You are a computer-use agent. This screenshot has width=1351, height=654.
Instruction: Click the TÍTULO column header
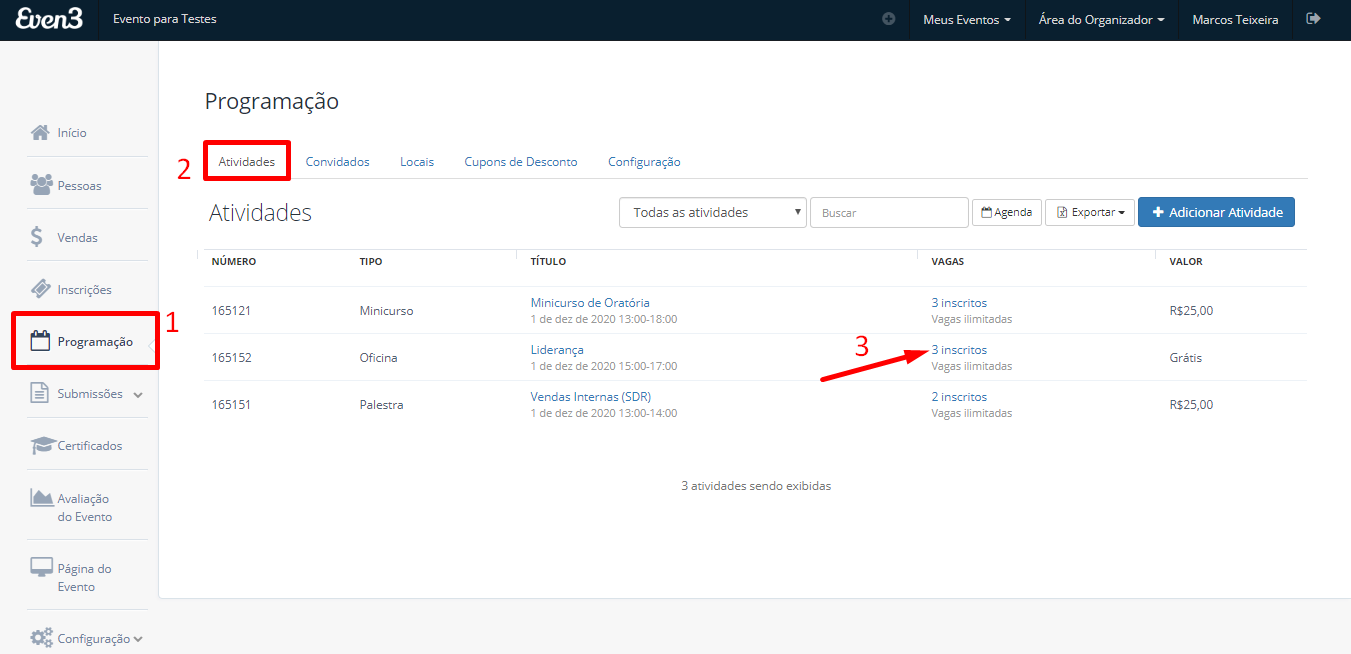(549, 261)
